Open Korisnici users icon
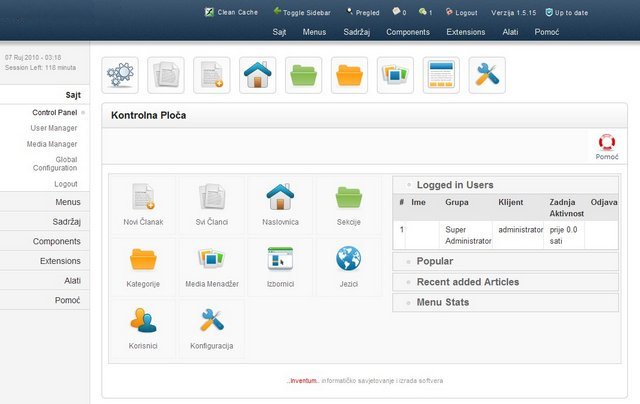 [x=143, y=323]
